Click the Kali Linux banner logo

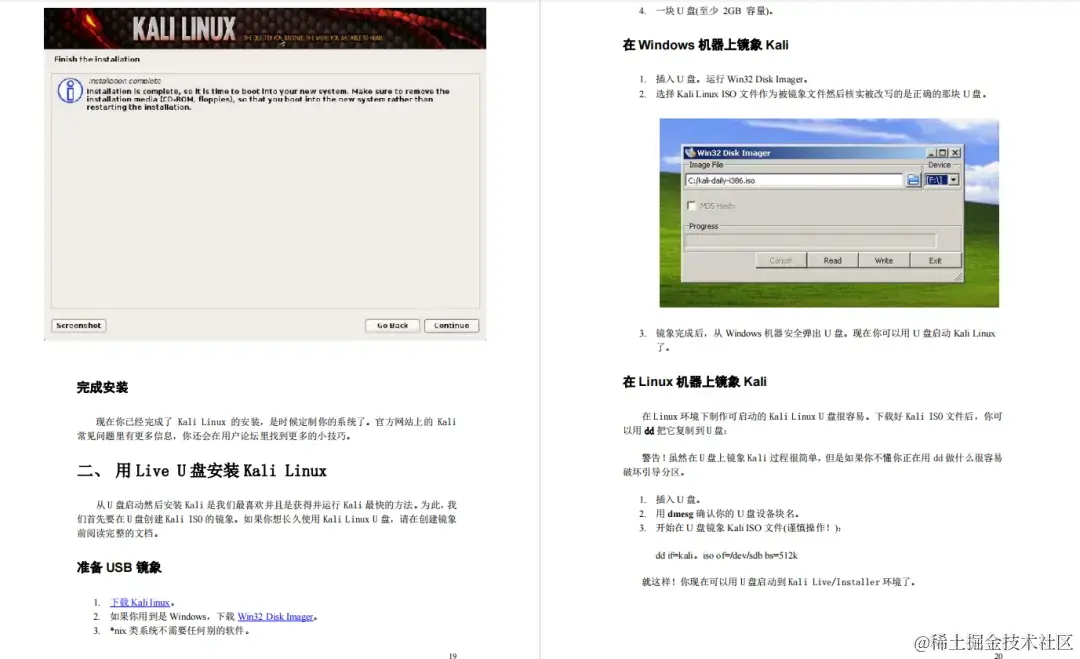pos(184,29)
